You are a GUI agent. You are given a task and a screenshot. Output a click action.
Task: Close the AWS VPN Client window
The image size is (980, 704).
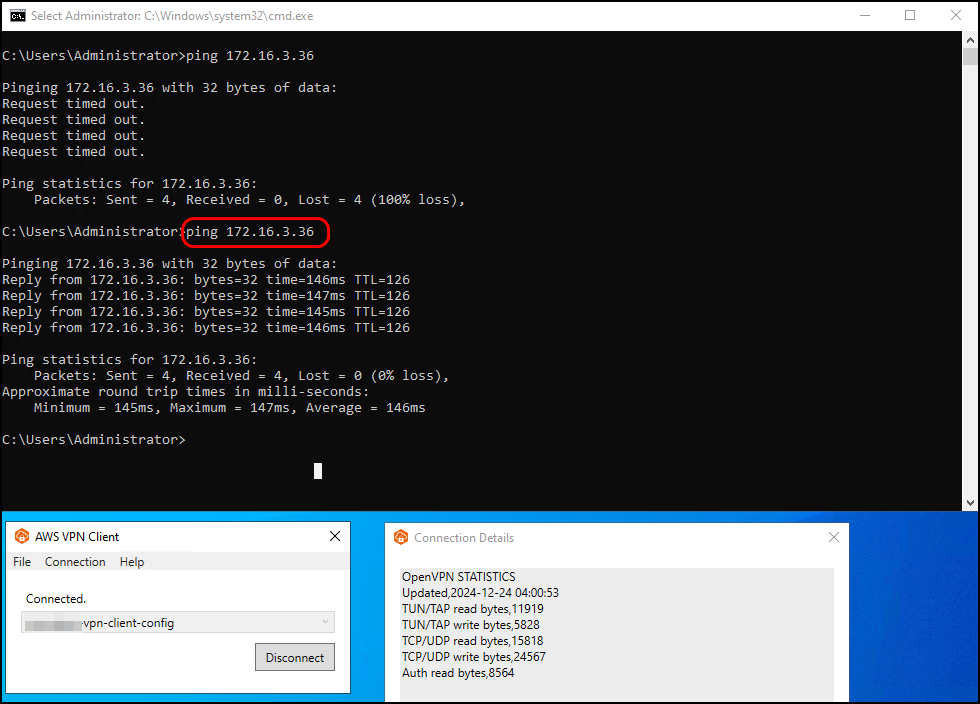(335, 536)
